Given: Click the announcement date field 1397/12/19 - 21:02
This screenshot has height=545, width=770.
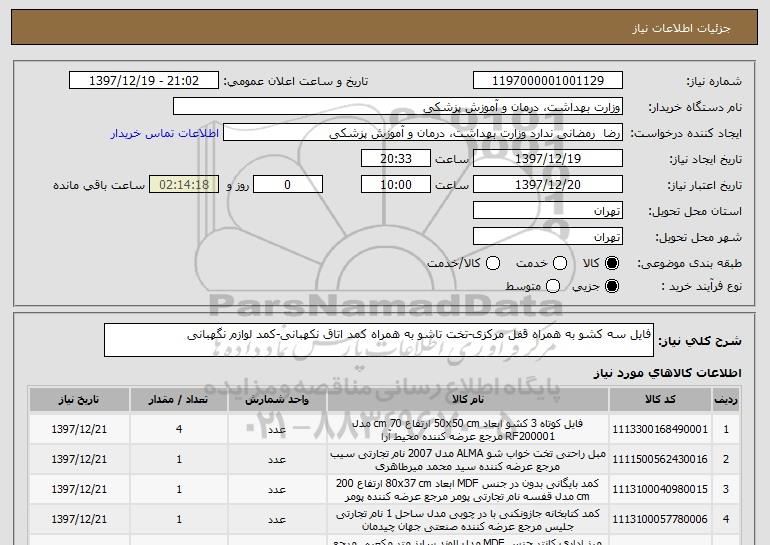Looking at the screenshot, I should click(144, 81).
